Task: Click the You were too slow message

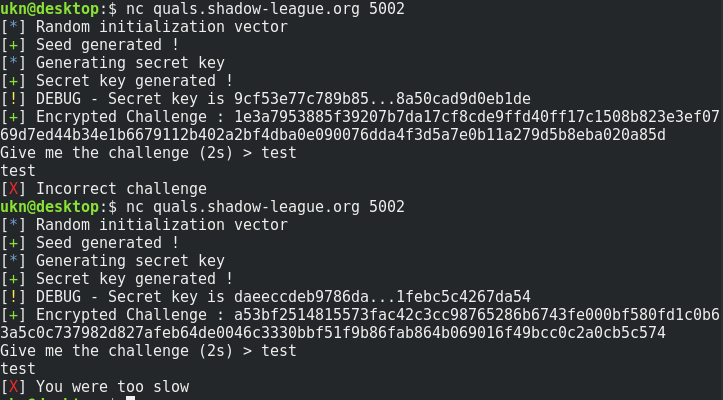Action: coord(113,387)
